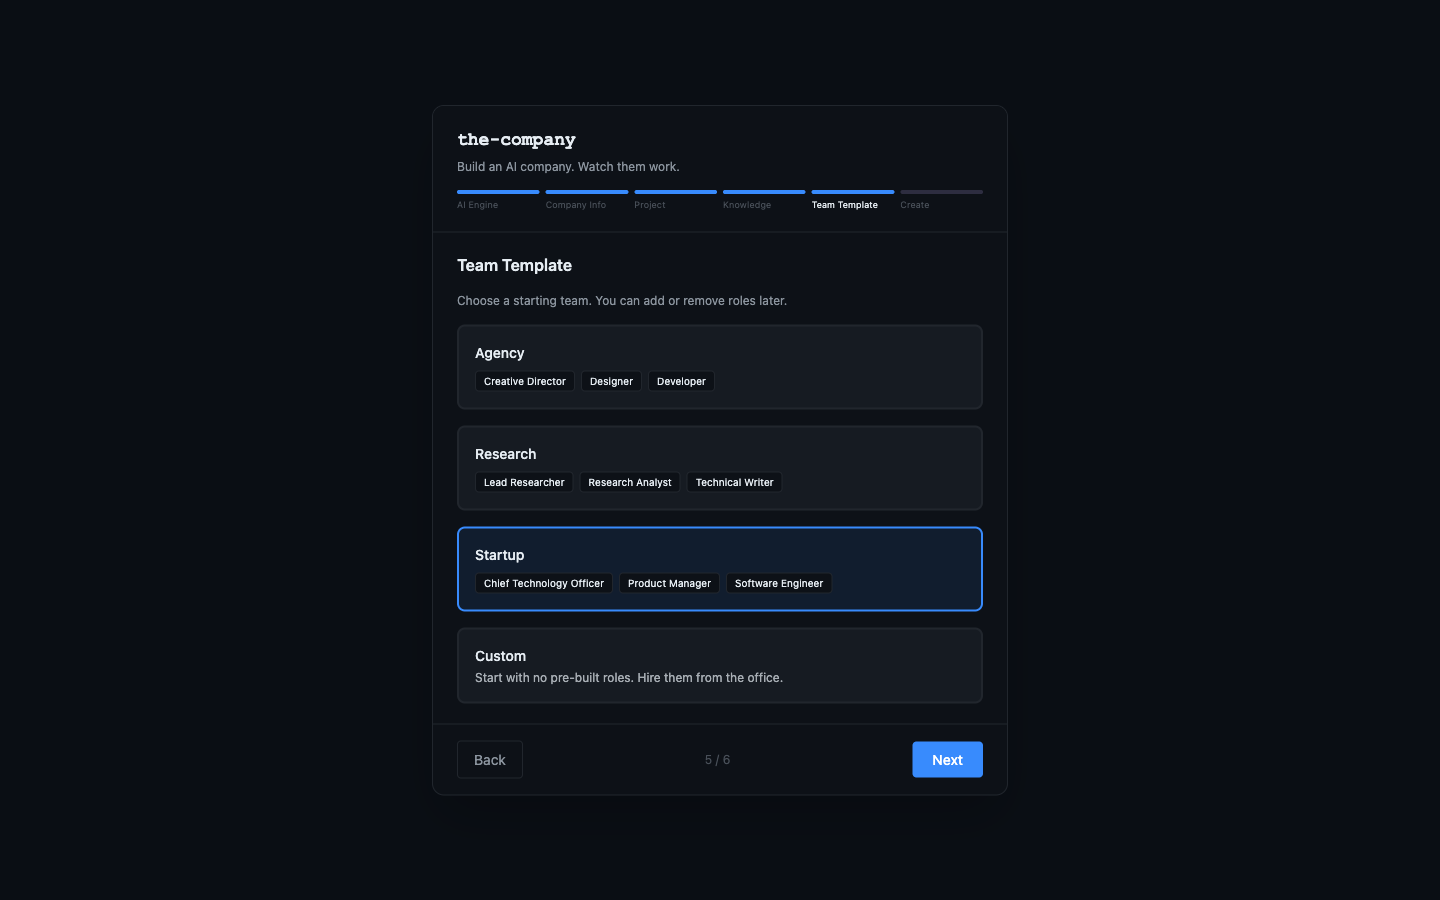Click the Designer role tag

coord(611,381)
